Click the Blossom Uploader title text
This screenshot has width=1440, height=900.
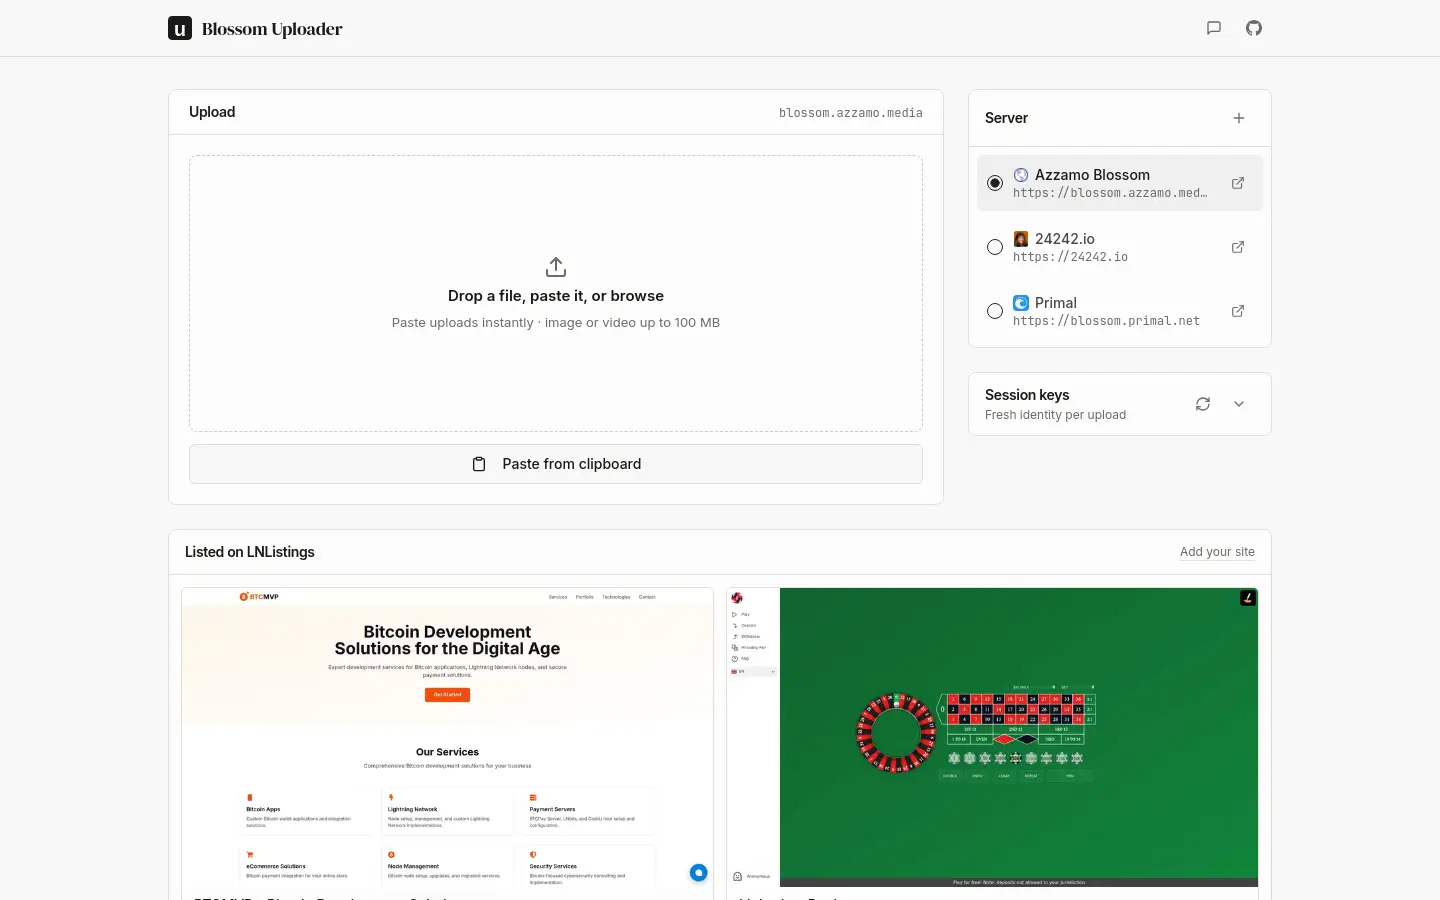272,29
